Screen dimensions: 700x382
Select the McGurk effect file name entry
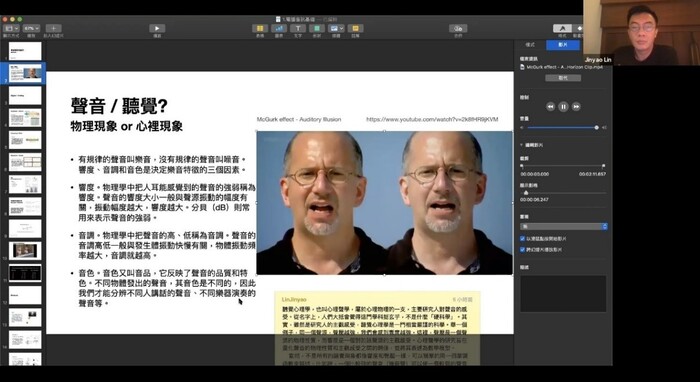coord(562,67)
